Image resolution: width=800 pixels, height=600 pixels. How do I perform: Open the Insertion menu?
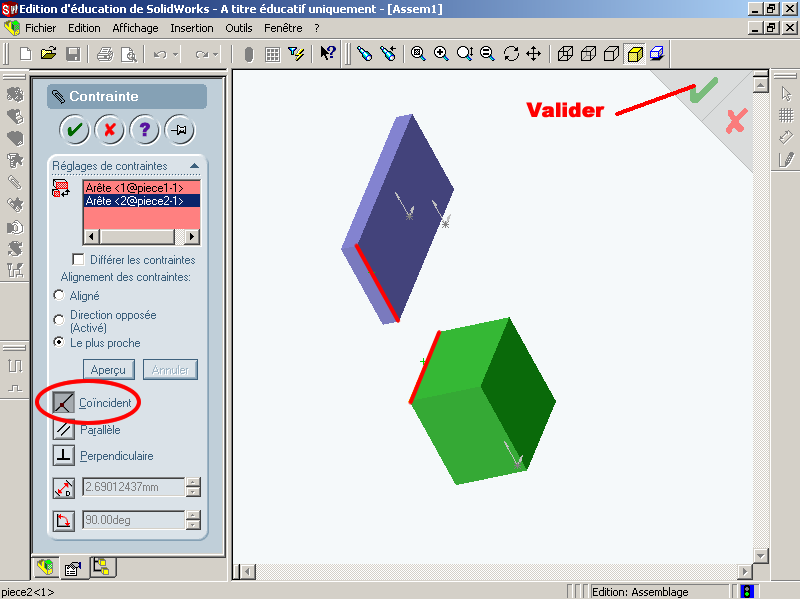tap(192, 28)
